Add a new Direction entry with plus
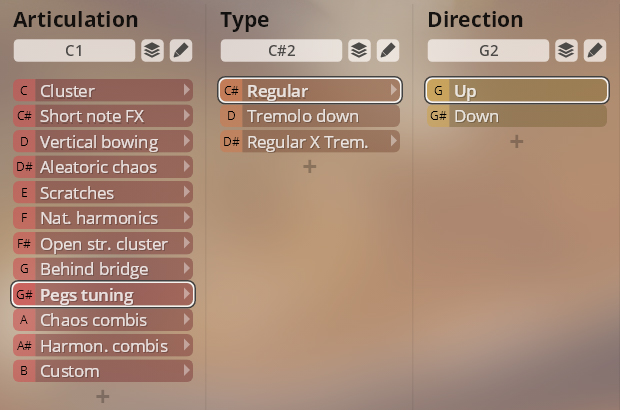 pyautogui.click(x=517, y=141)
